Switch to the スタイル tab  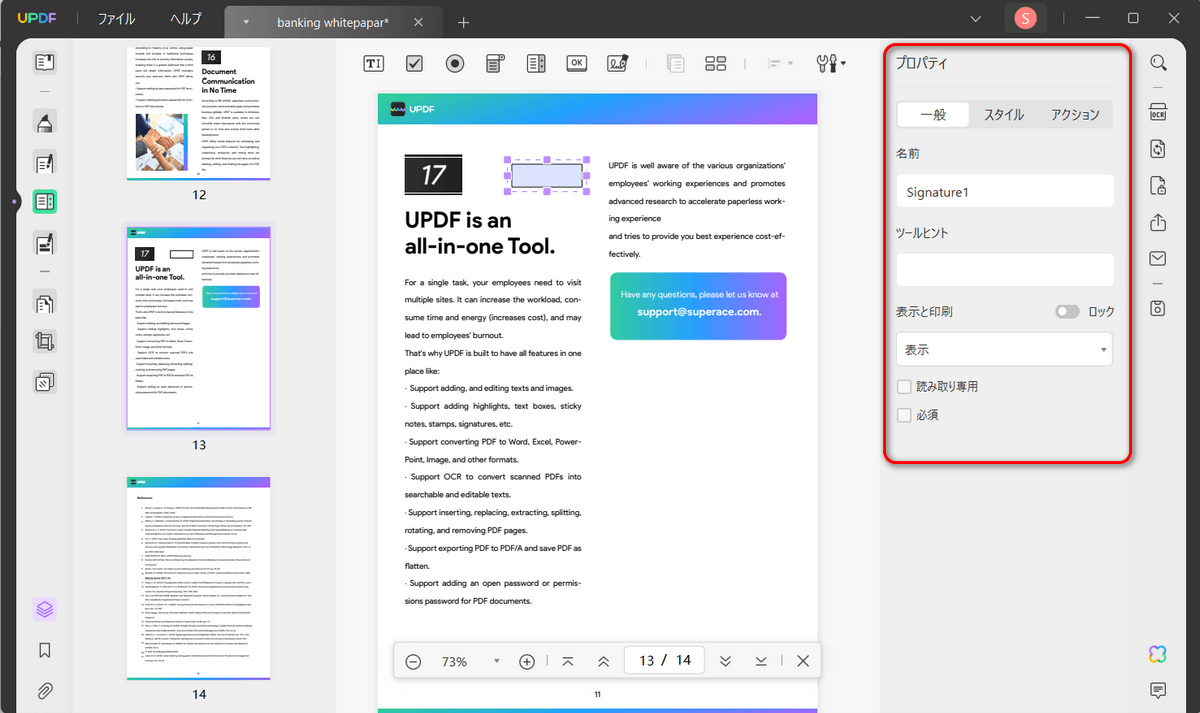point(1003,115)
